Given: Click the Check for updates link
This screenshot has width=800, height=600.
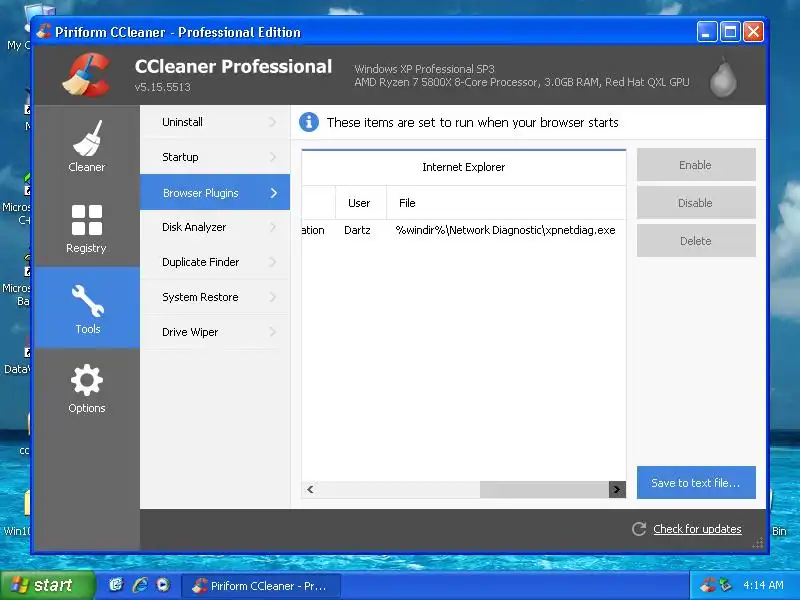Looking at the screenshot, I should click(x=697, y=529).
